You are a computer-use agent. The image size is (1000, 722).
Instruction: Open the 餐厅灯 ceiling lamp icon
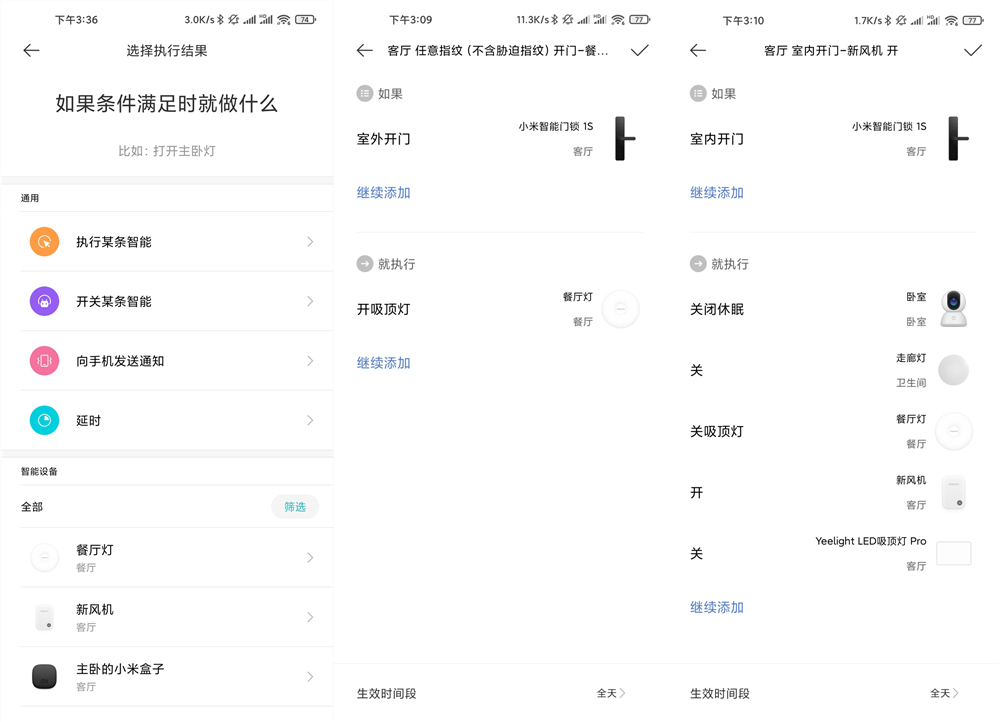[44, 557]
